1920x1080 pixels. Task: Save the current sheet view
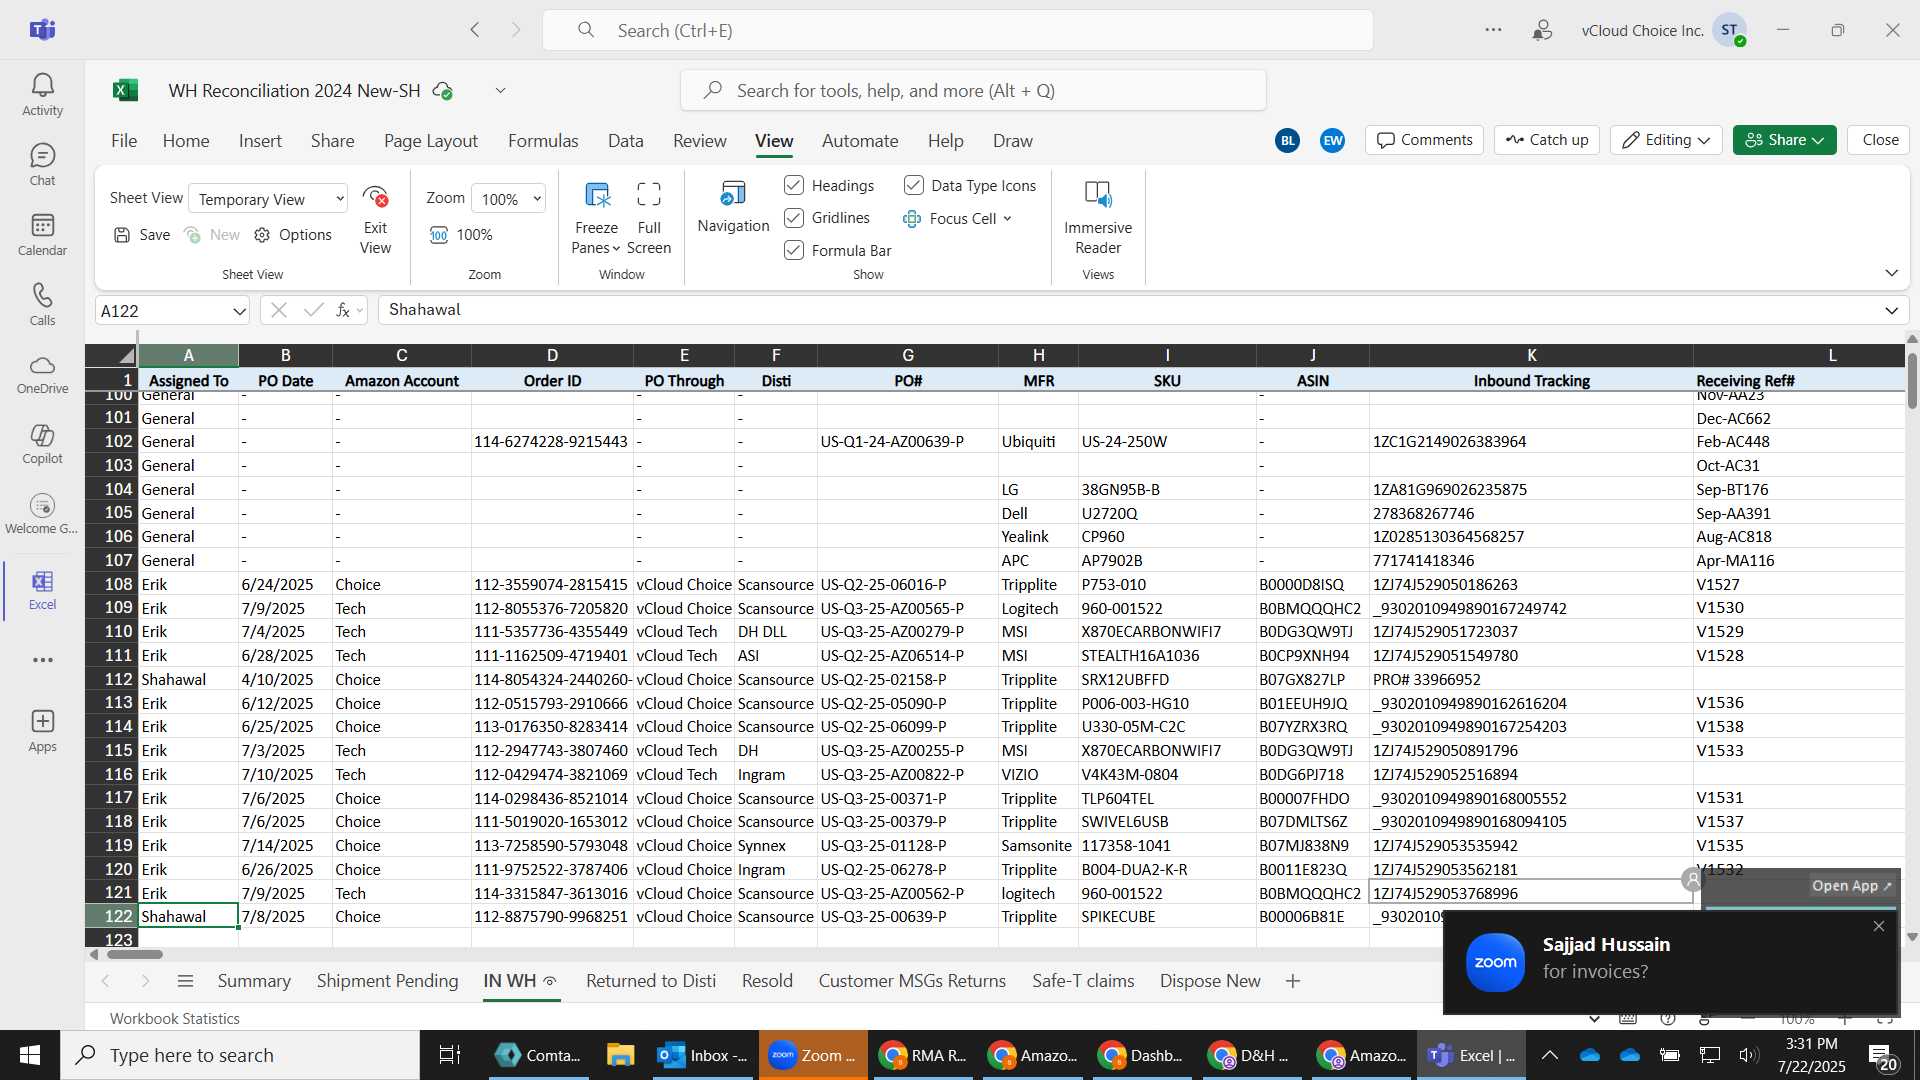(142, 235)
